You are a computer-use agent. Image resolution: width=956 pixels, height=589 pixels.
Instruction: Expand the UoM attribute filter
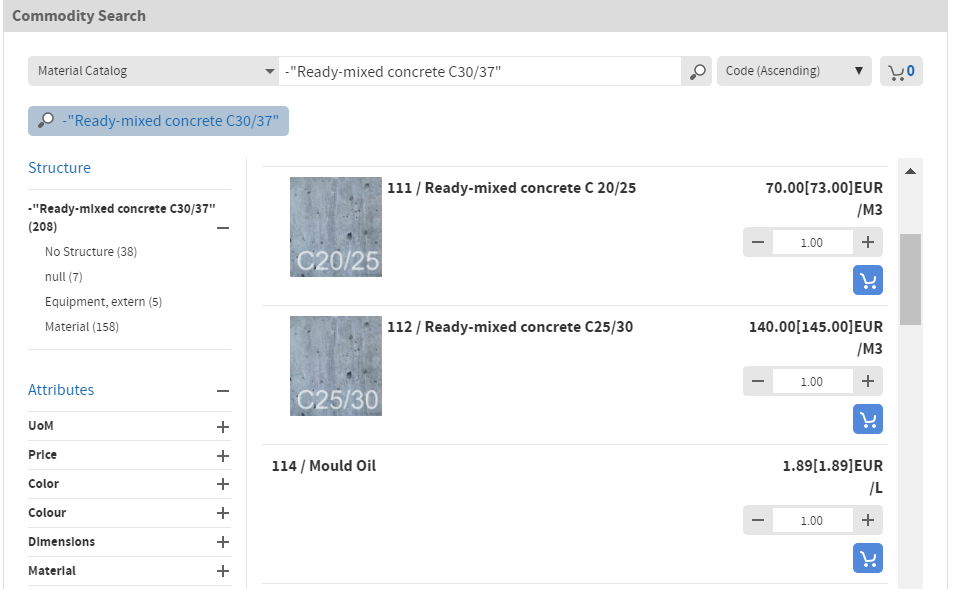(x=223, y=427)
